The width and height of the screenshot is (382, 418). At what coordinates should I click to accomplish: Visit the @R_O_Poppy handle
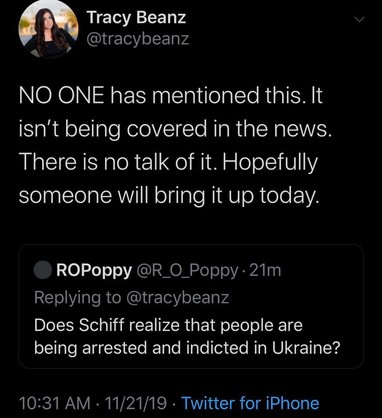click(187, 271)
